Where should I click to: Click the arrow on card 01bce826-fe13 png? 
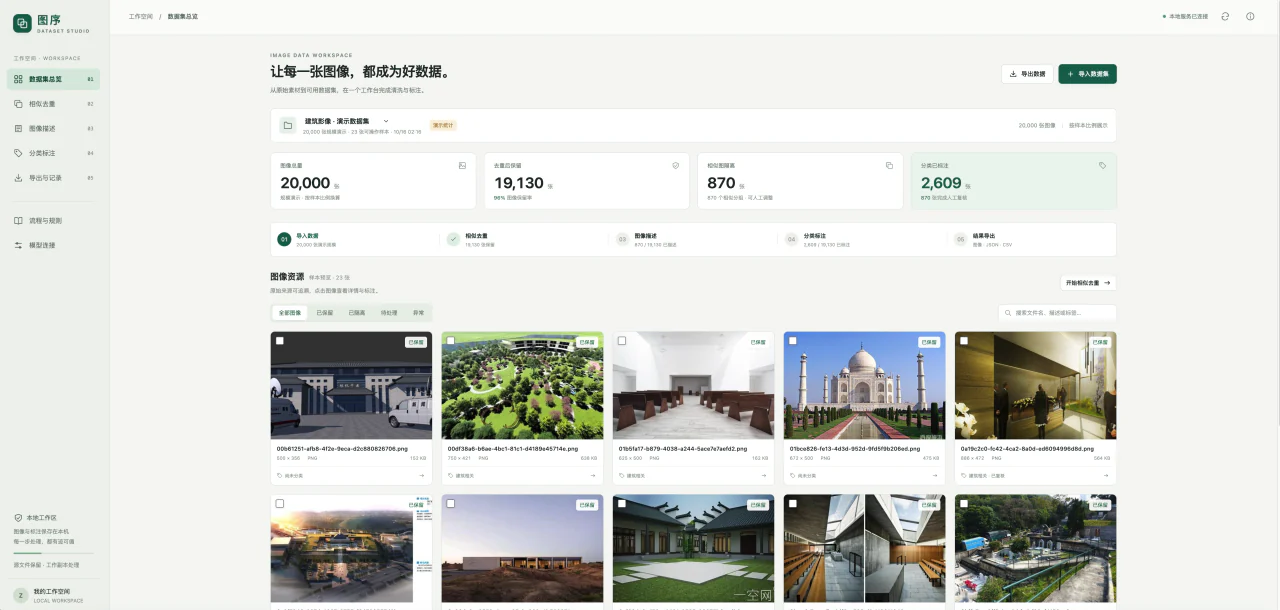(936, 476)
